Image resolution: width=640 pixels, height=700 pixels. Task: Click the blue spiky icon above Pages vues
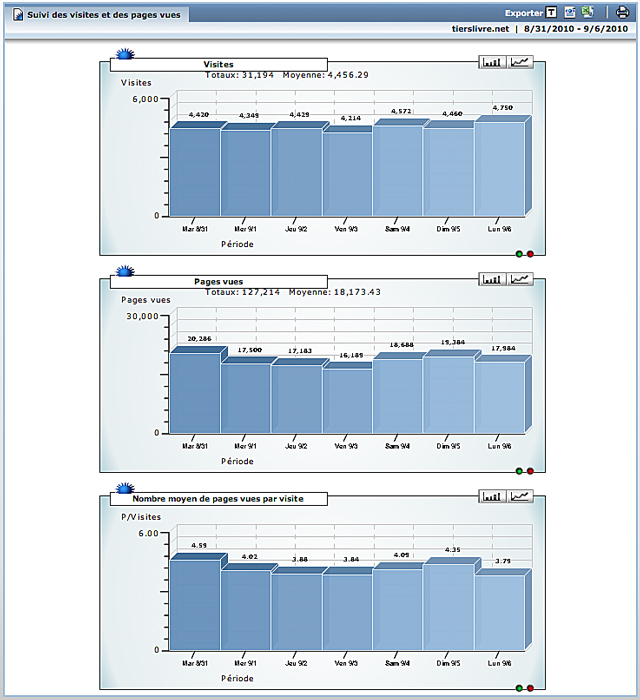tap(126, 271)
